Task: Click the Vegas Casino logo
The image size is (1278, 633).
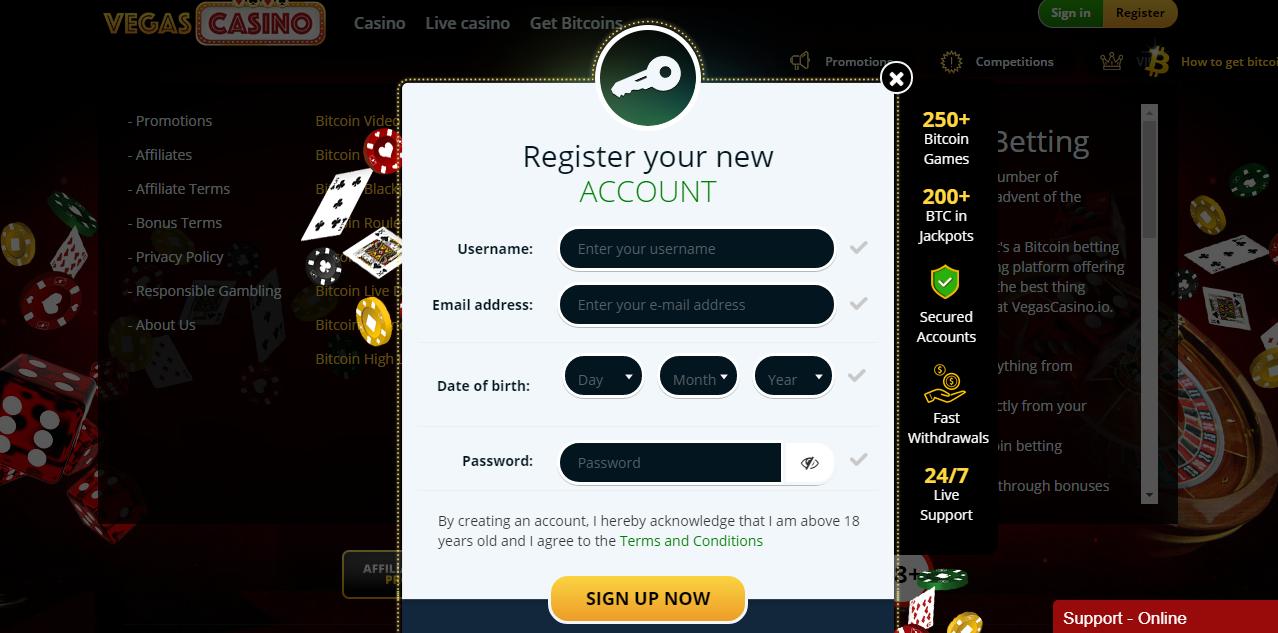Action: [x=215, y=22]
